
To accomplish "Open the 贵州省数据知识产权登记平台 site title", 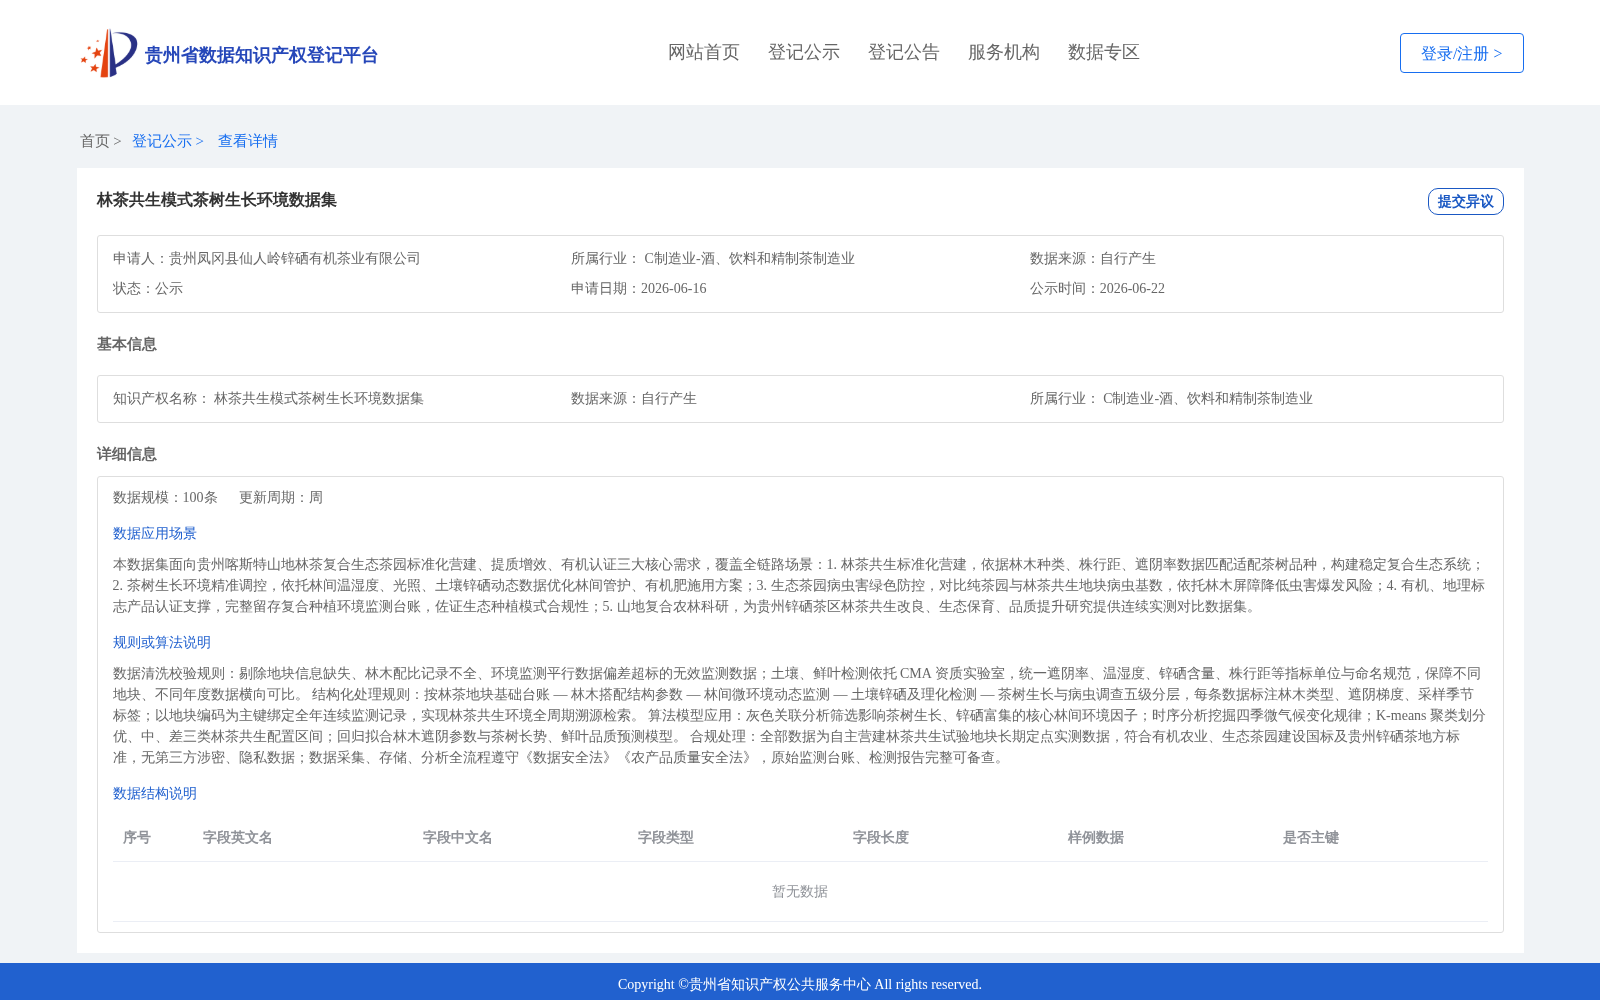I will (261, 55).
